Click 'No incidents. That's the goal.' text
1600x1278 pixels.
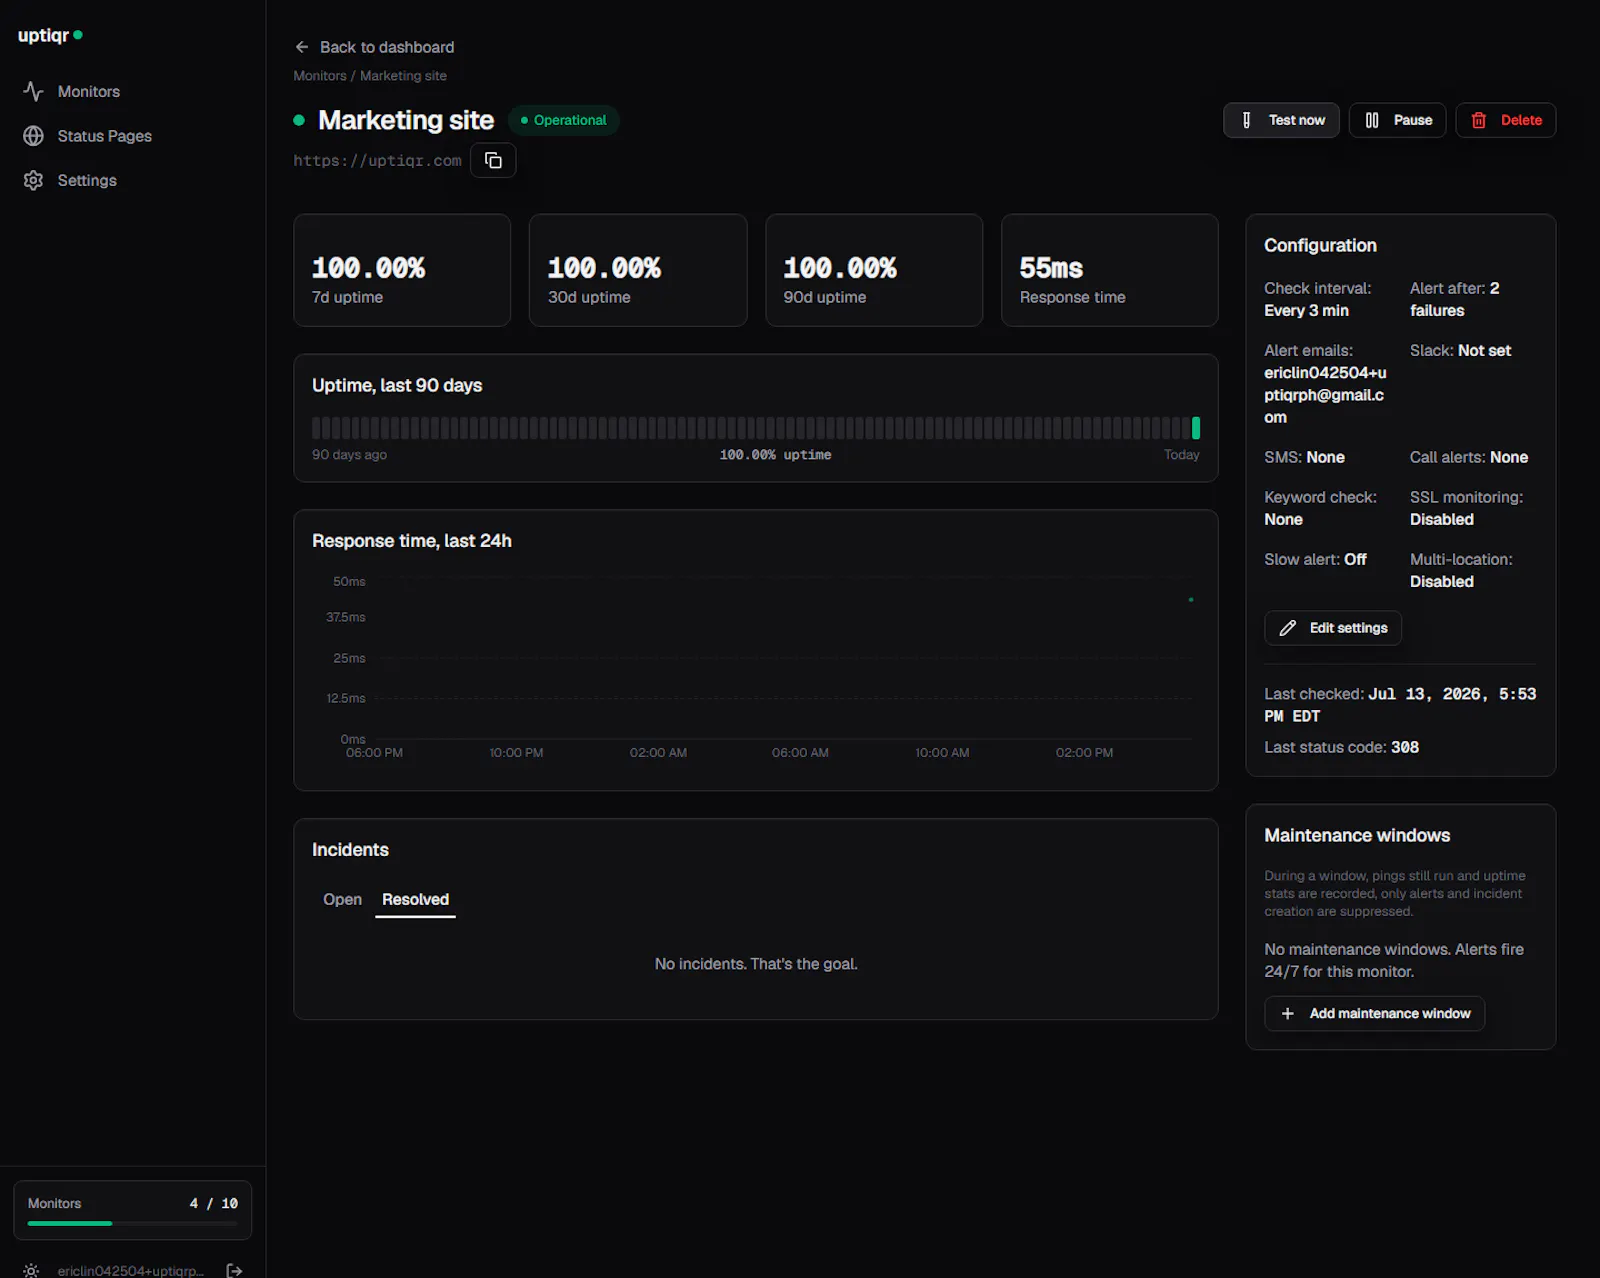[x=756, y=964]
